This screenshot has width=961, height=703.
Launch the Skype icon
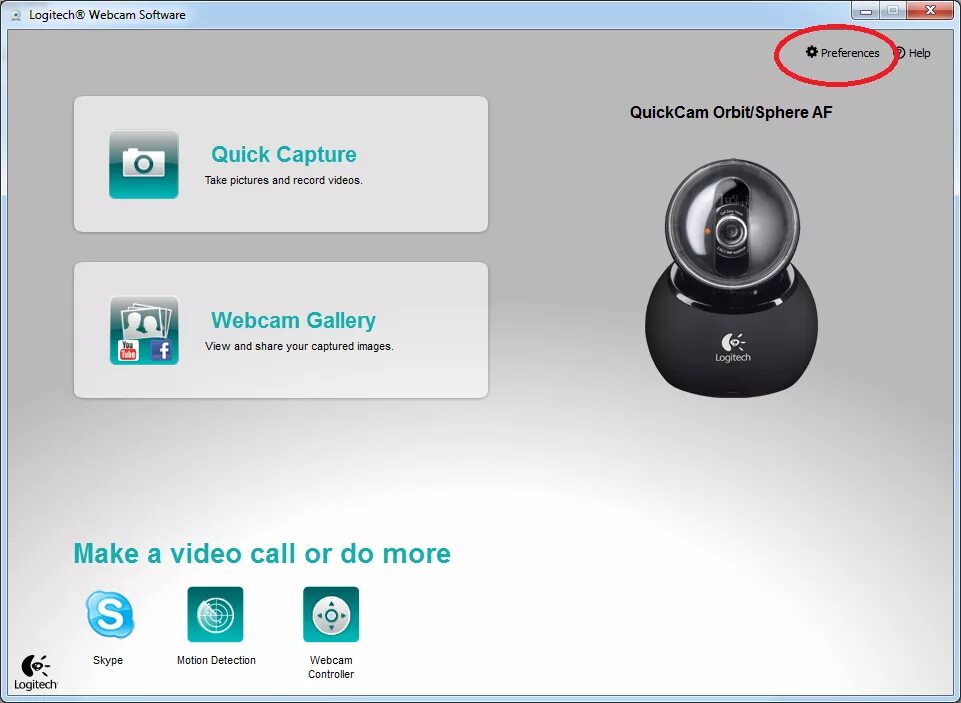click(110, 614)
